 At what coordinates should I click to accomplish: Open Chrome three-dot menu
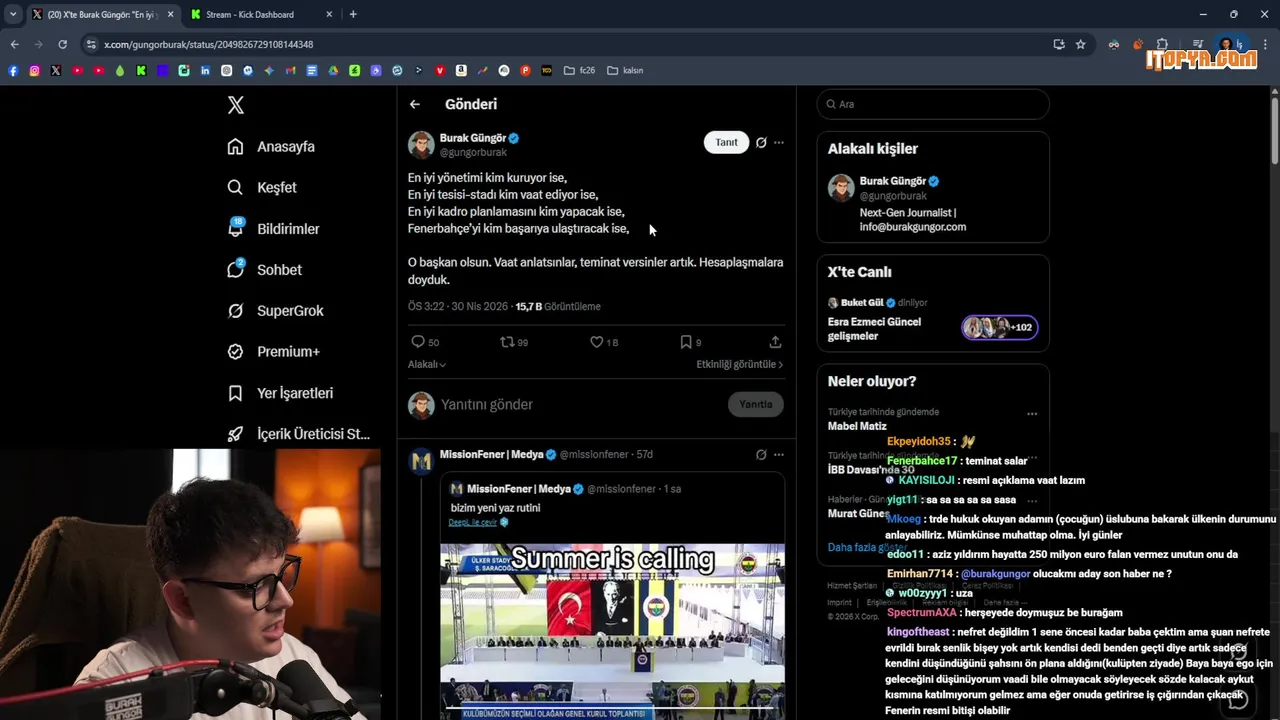(x=1266, y=44)
